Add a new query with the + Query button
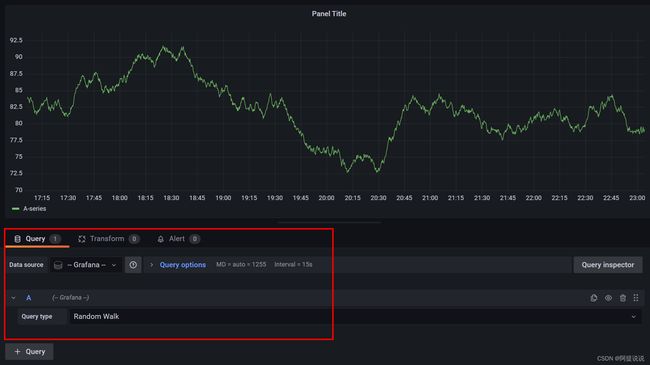Screen dimensions: 650x365 (x=29, y=352)
